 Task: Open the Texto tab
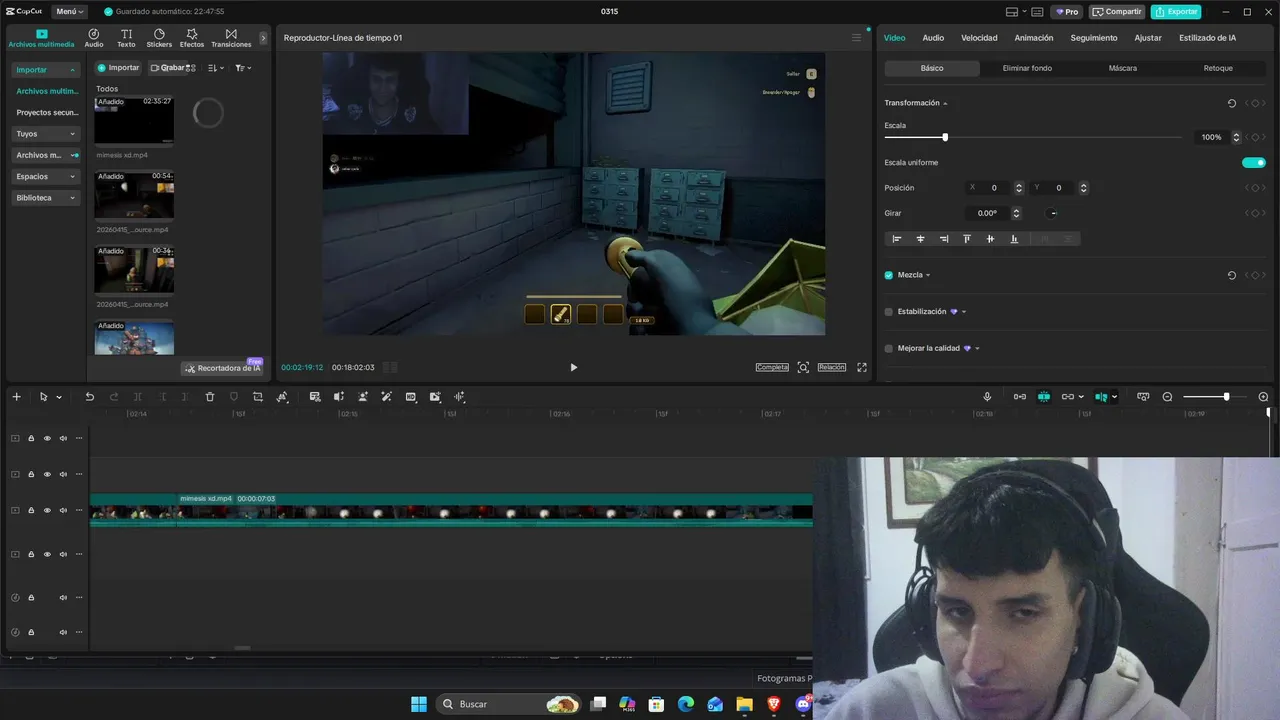(126, 38)
